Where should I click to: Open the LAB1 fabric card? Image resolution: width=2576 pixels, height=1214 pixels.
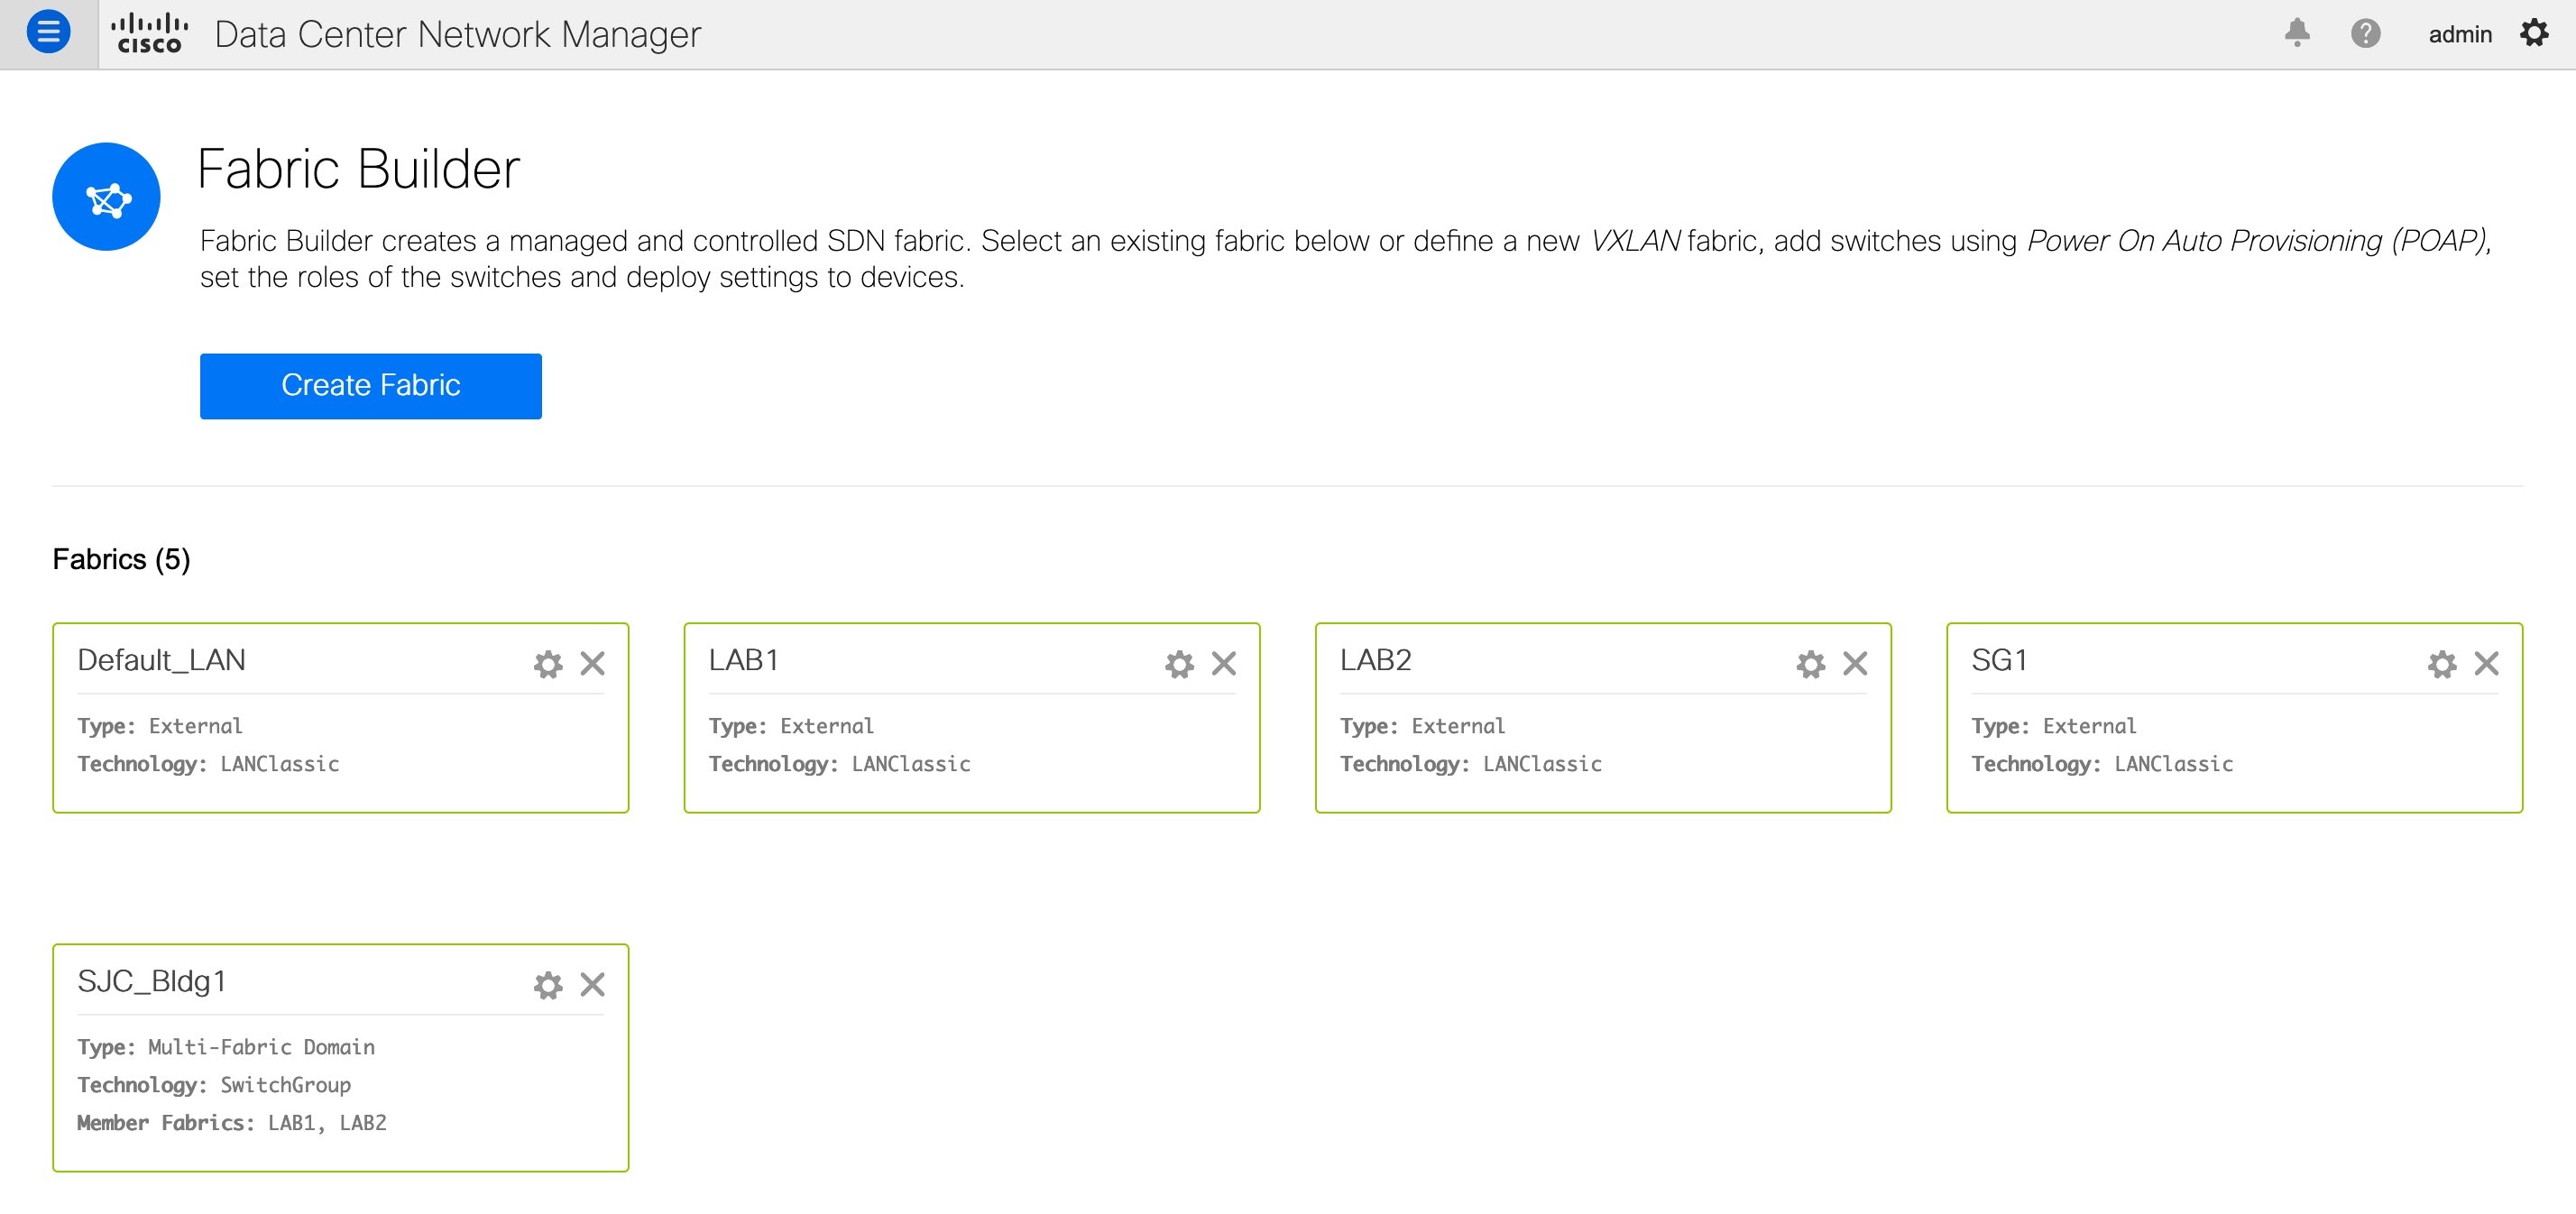tap(972, 718)
